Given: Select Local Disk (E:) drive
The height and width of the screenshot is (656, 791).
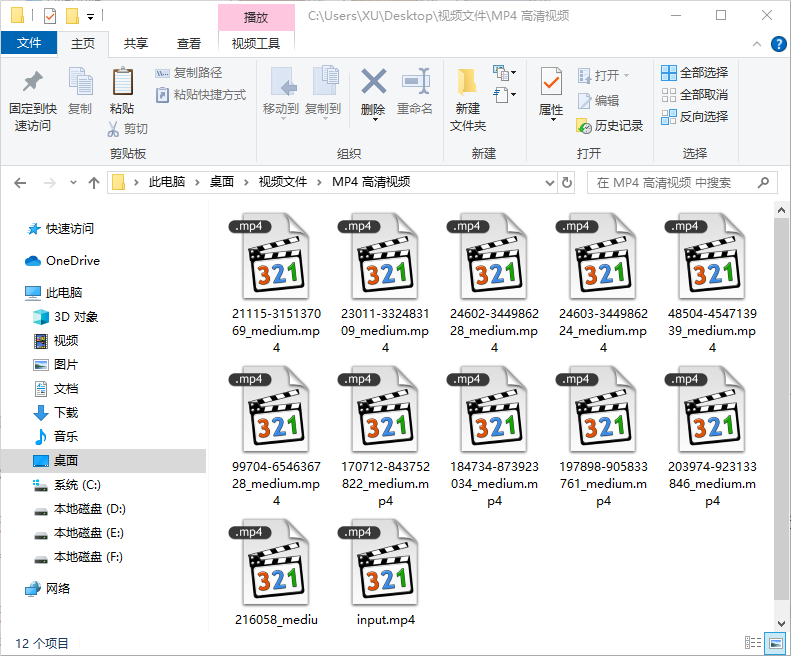Looking at the screenshot, I should click(x=78, y=533).
